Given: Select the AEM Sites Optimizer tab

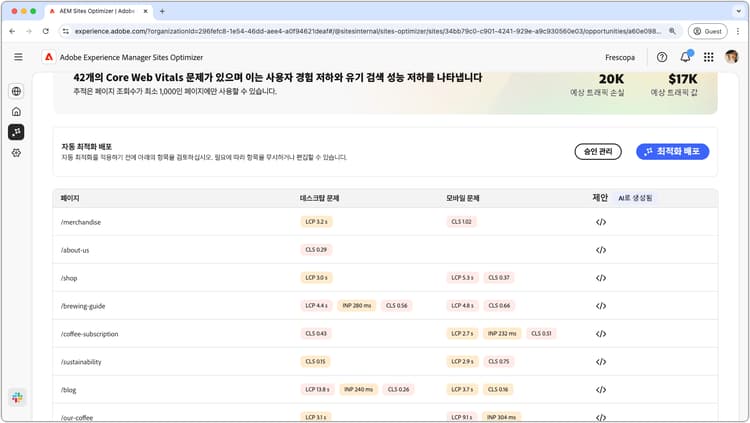Looking at the screenshot, I should coord(98,11).
